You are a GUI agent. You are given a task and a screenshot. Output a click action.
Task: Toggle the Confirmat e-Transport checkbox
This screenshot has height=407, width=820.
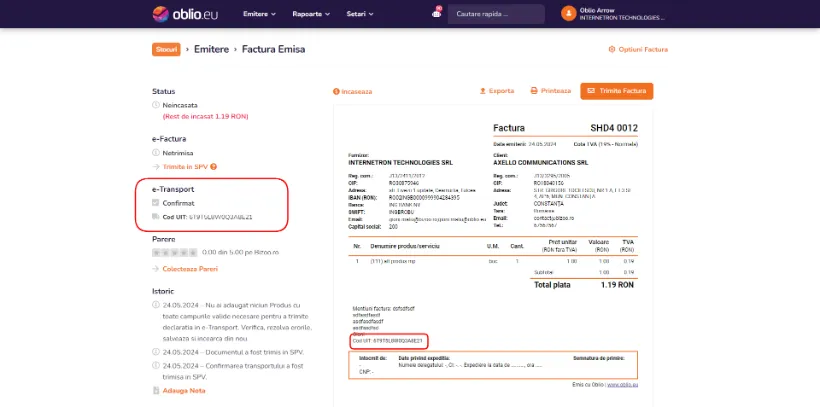[x=155, y=203]
